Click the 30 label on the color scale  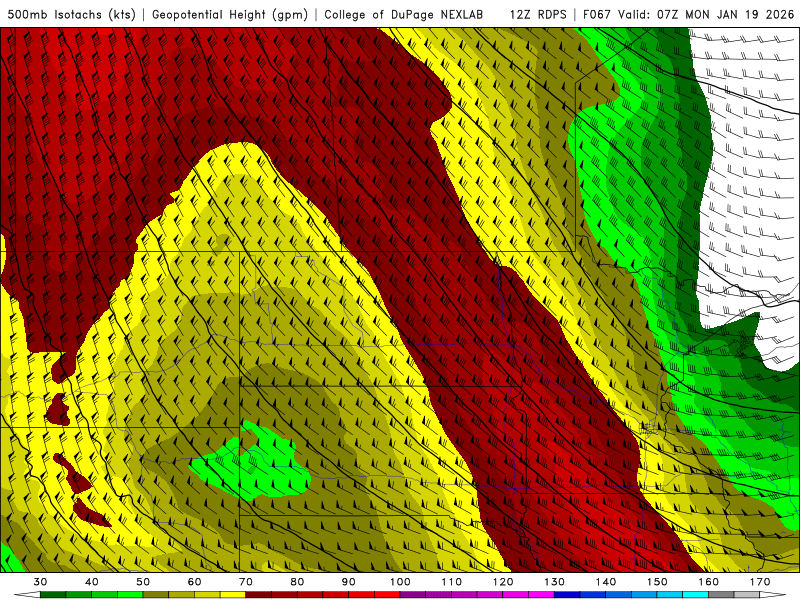40,582
